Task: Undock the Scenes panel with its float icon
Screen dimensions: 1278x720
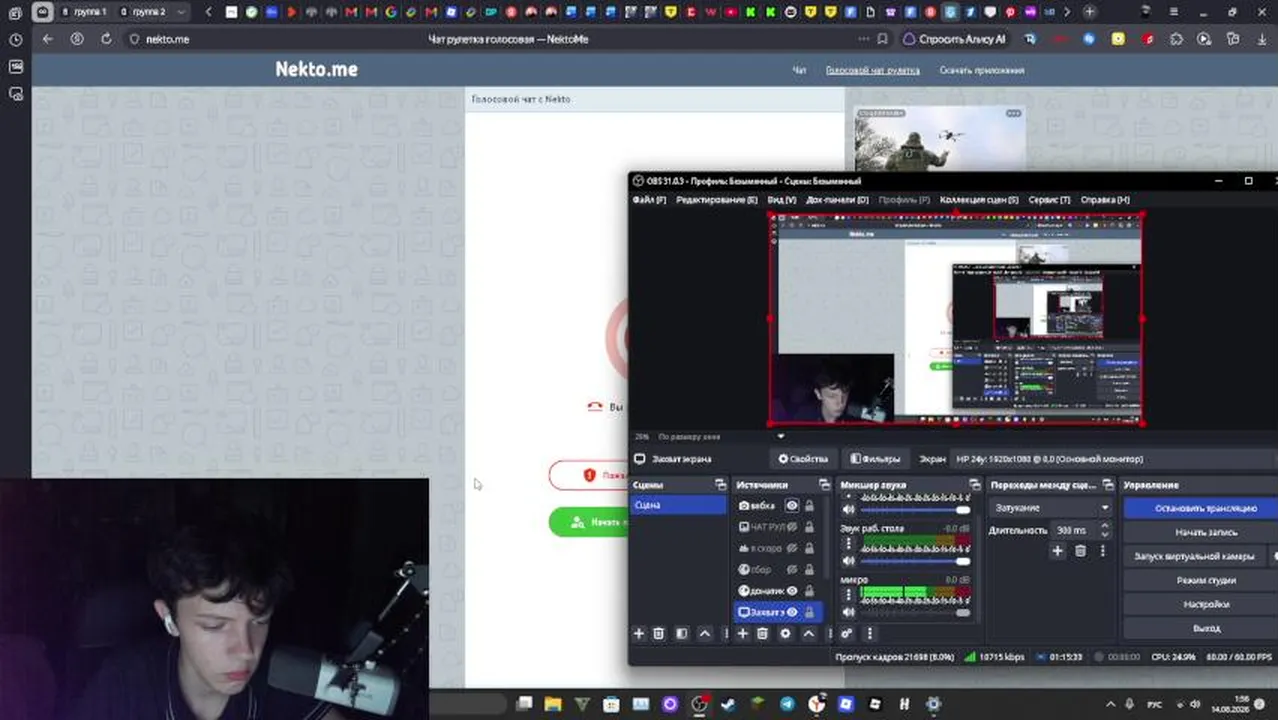Action: [x=720, y=485]
